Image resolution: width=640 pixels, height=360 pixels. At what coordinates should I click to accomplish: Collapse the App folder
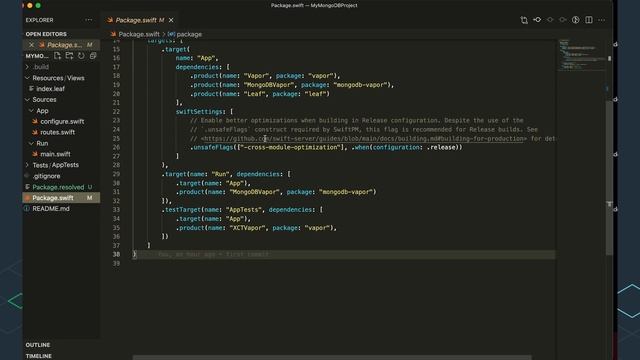click(31, 111)
